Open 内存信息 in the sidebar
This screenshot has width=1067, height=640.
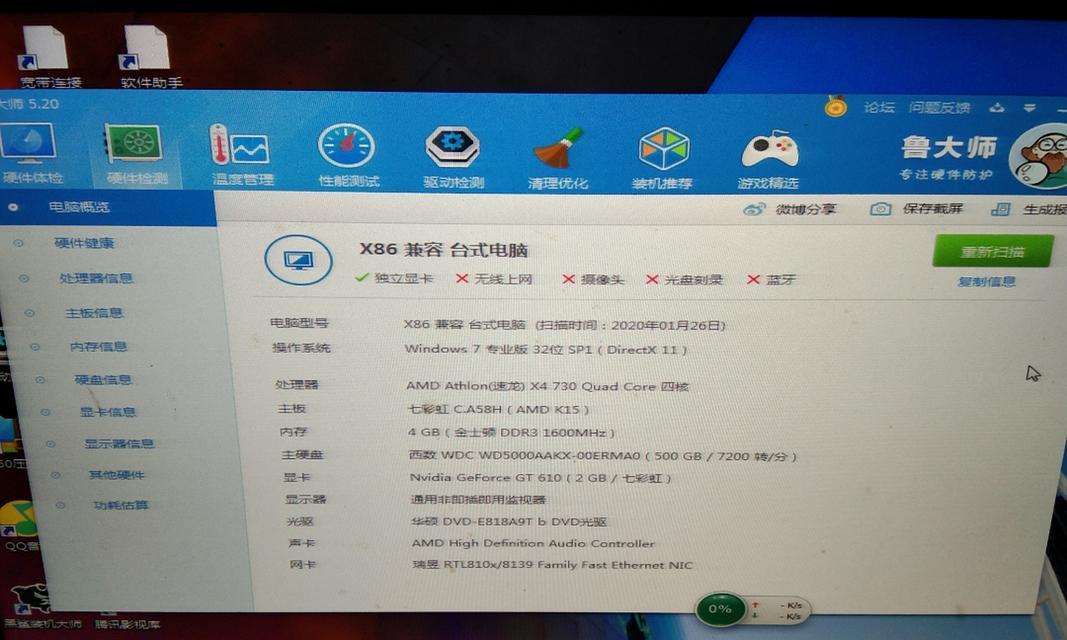(99, 346)
